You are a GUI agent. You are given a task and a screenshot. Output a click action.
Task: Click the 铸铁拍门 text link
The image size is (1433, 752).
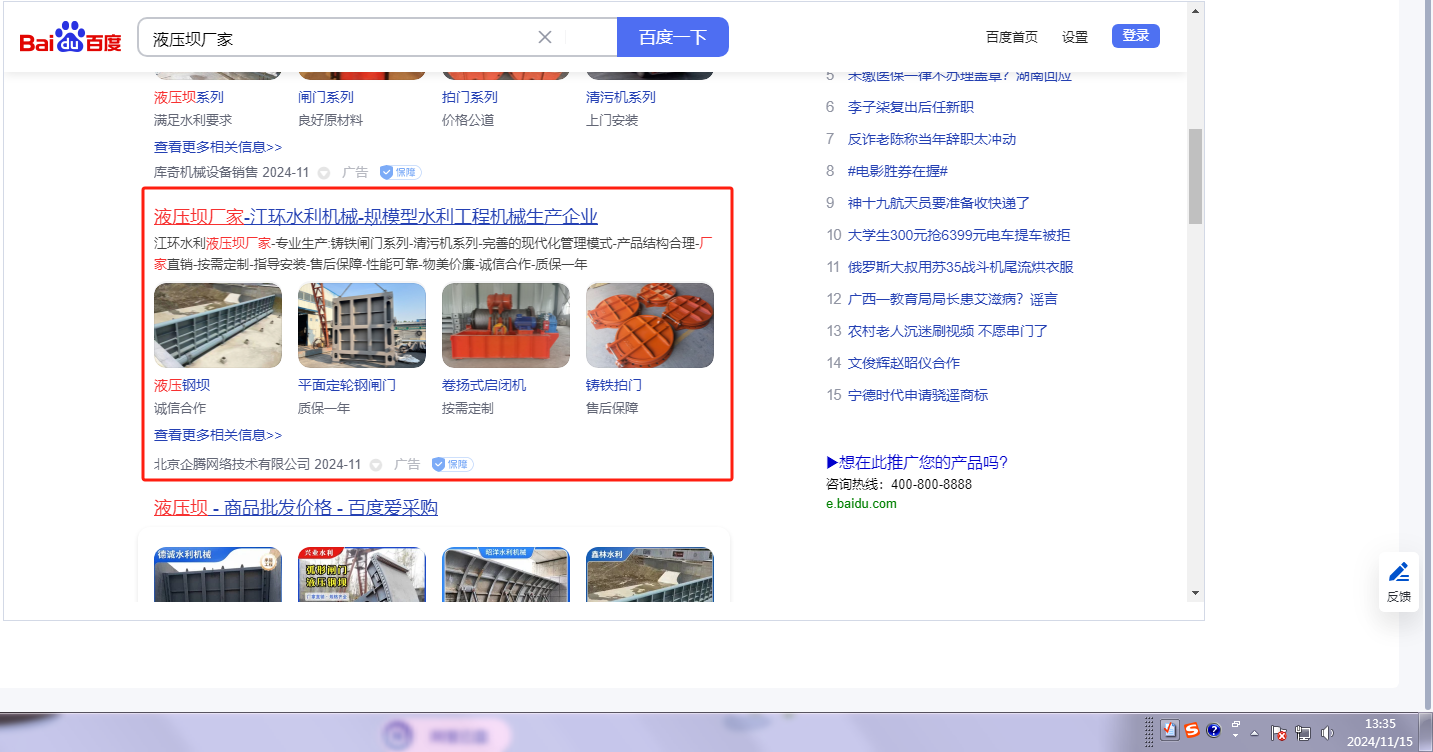[614, 385]
